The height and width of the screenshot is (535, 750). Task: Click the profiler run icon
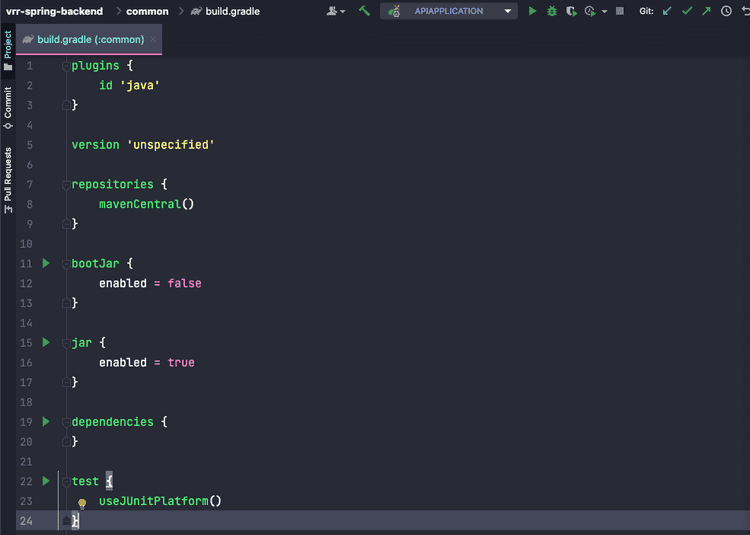click(x=590, y=11)
